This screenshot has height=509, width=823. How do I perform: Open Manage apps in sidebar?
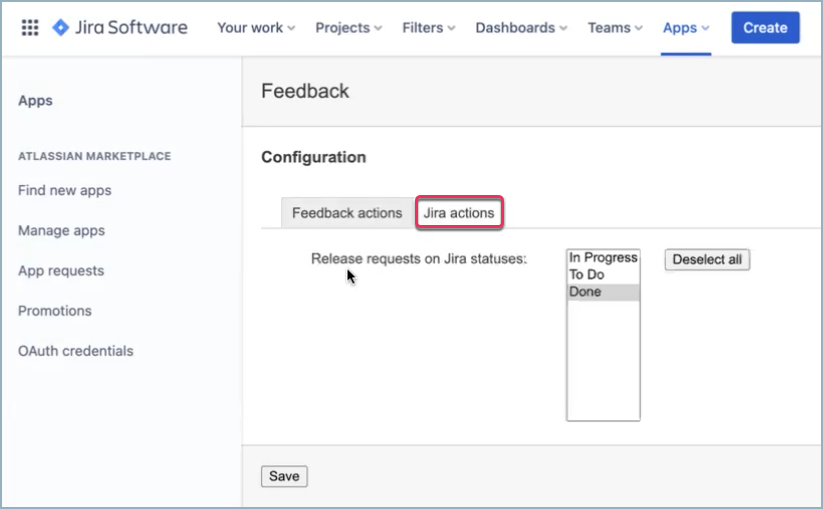pyautogui.click(x=61, y=230)
